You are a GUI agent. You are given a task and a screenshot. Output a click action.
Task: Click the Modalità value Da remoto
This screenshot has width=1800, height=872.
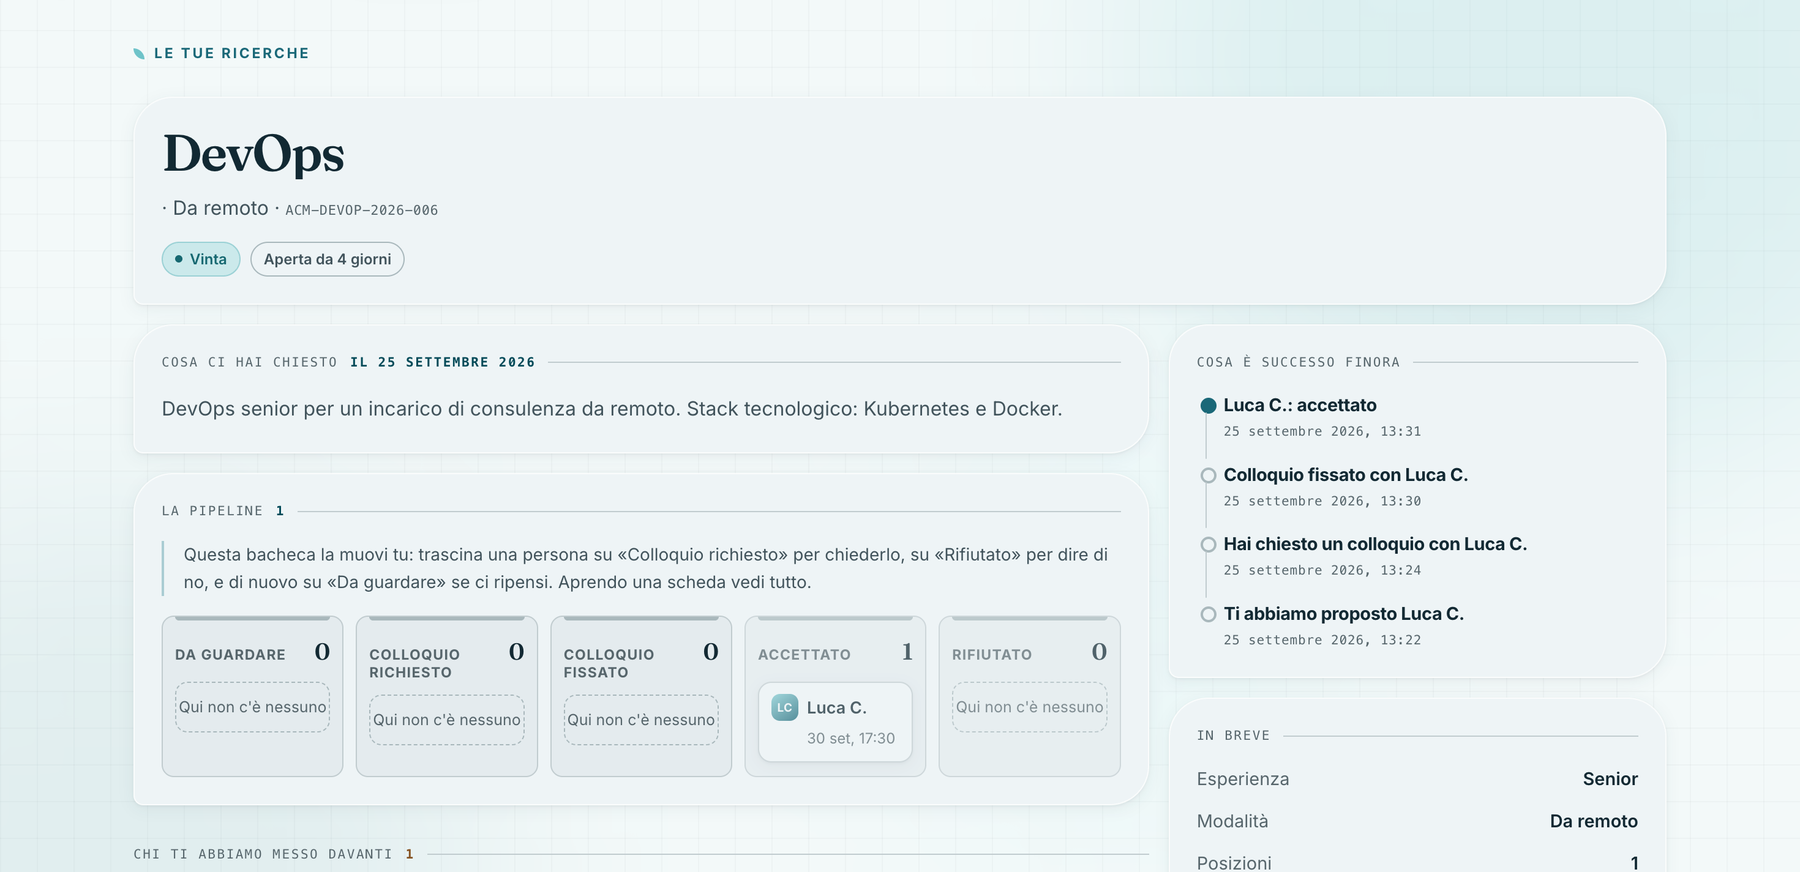1594,821
